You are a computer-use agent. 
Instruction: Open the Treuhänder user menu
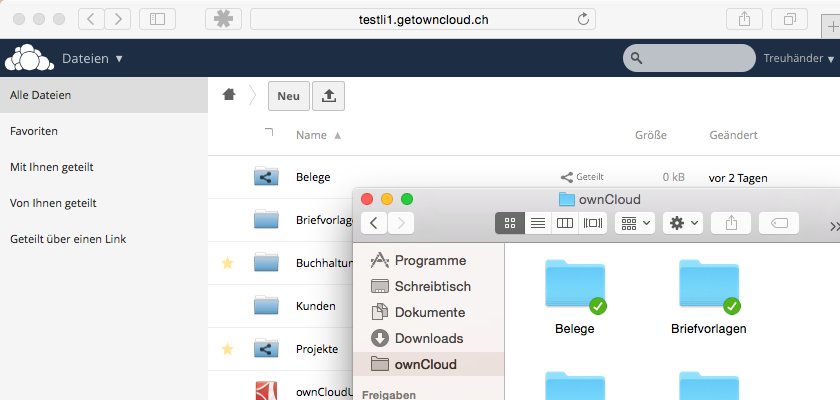pos(799,58)
